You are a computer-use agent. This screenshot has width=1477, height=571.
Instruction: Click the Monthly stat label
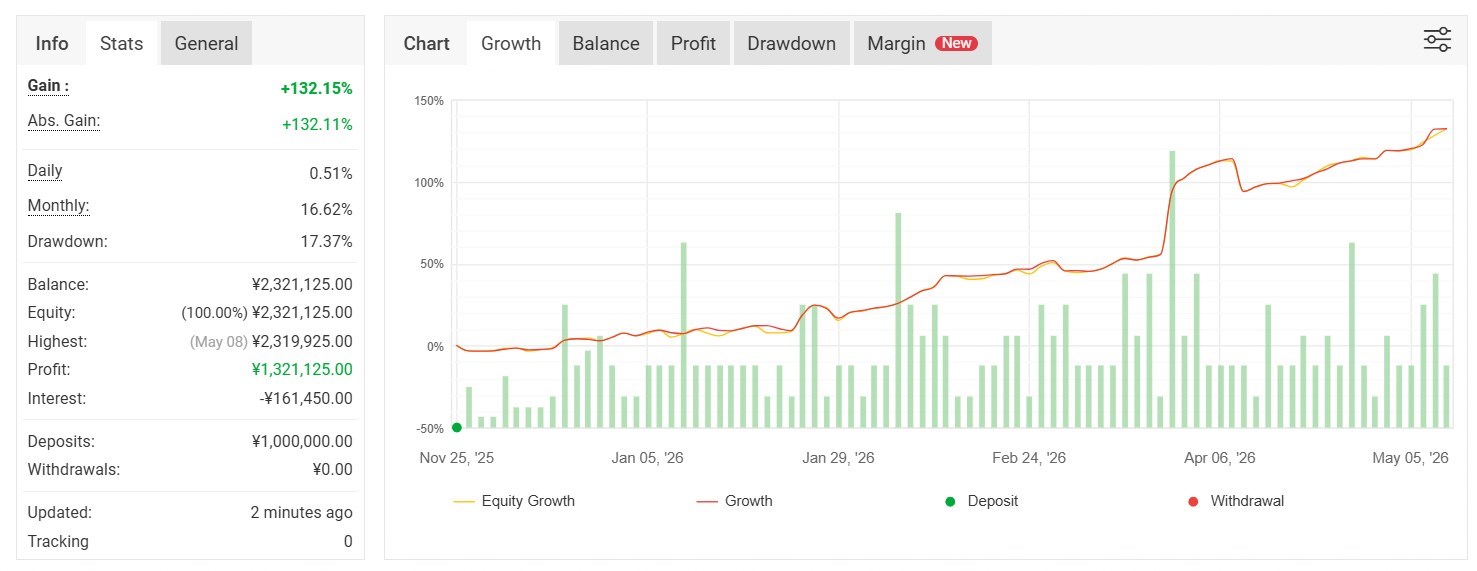(58, 207)
